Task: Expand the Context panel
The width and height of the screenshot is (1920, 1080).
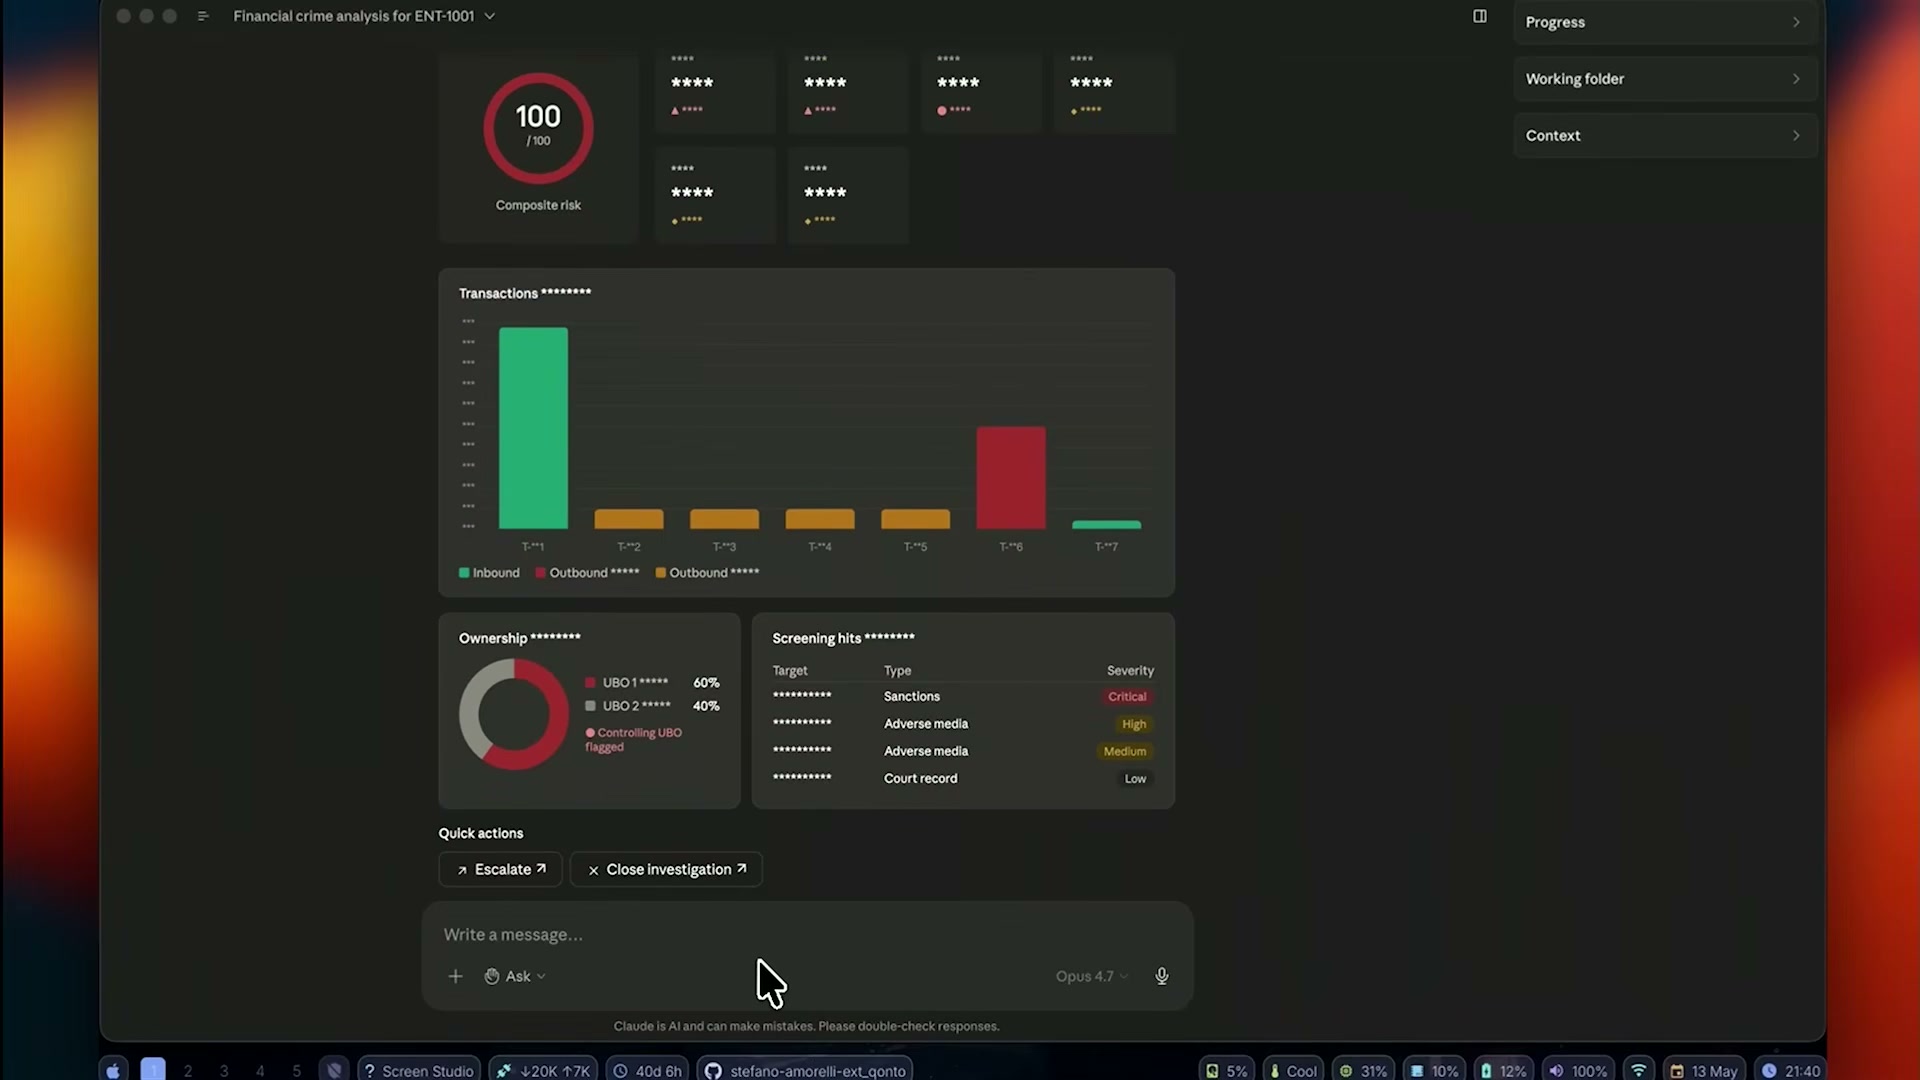Action: (1663, 136)
